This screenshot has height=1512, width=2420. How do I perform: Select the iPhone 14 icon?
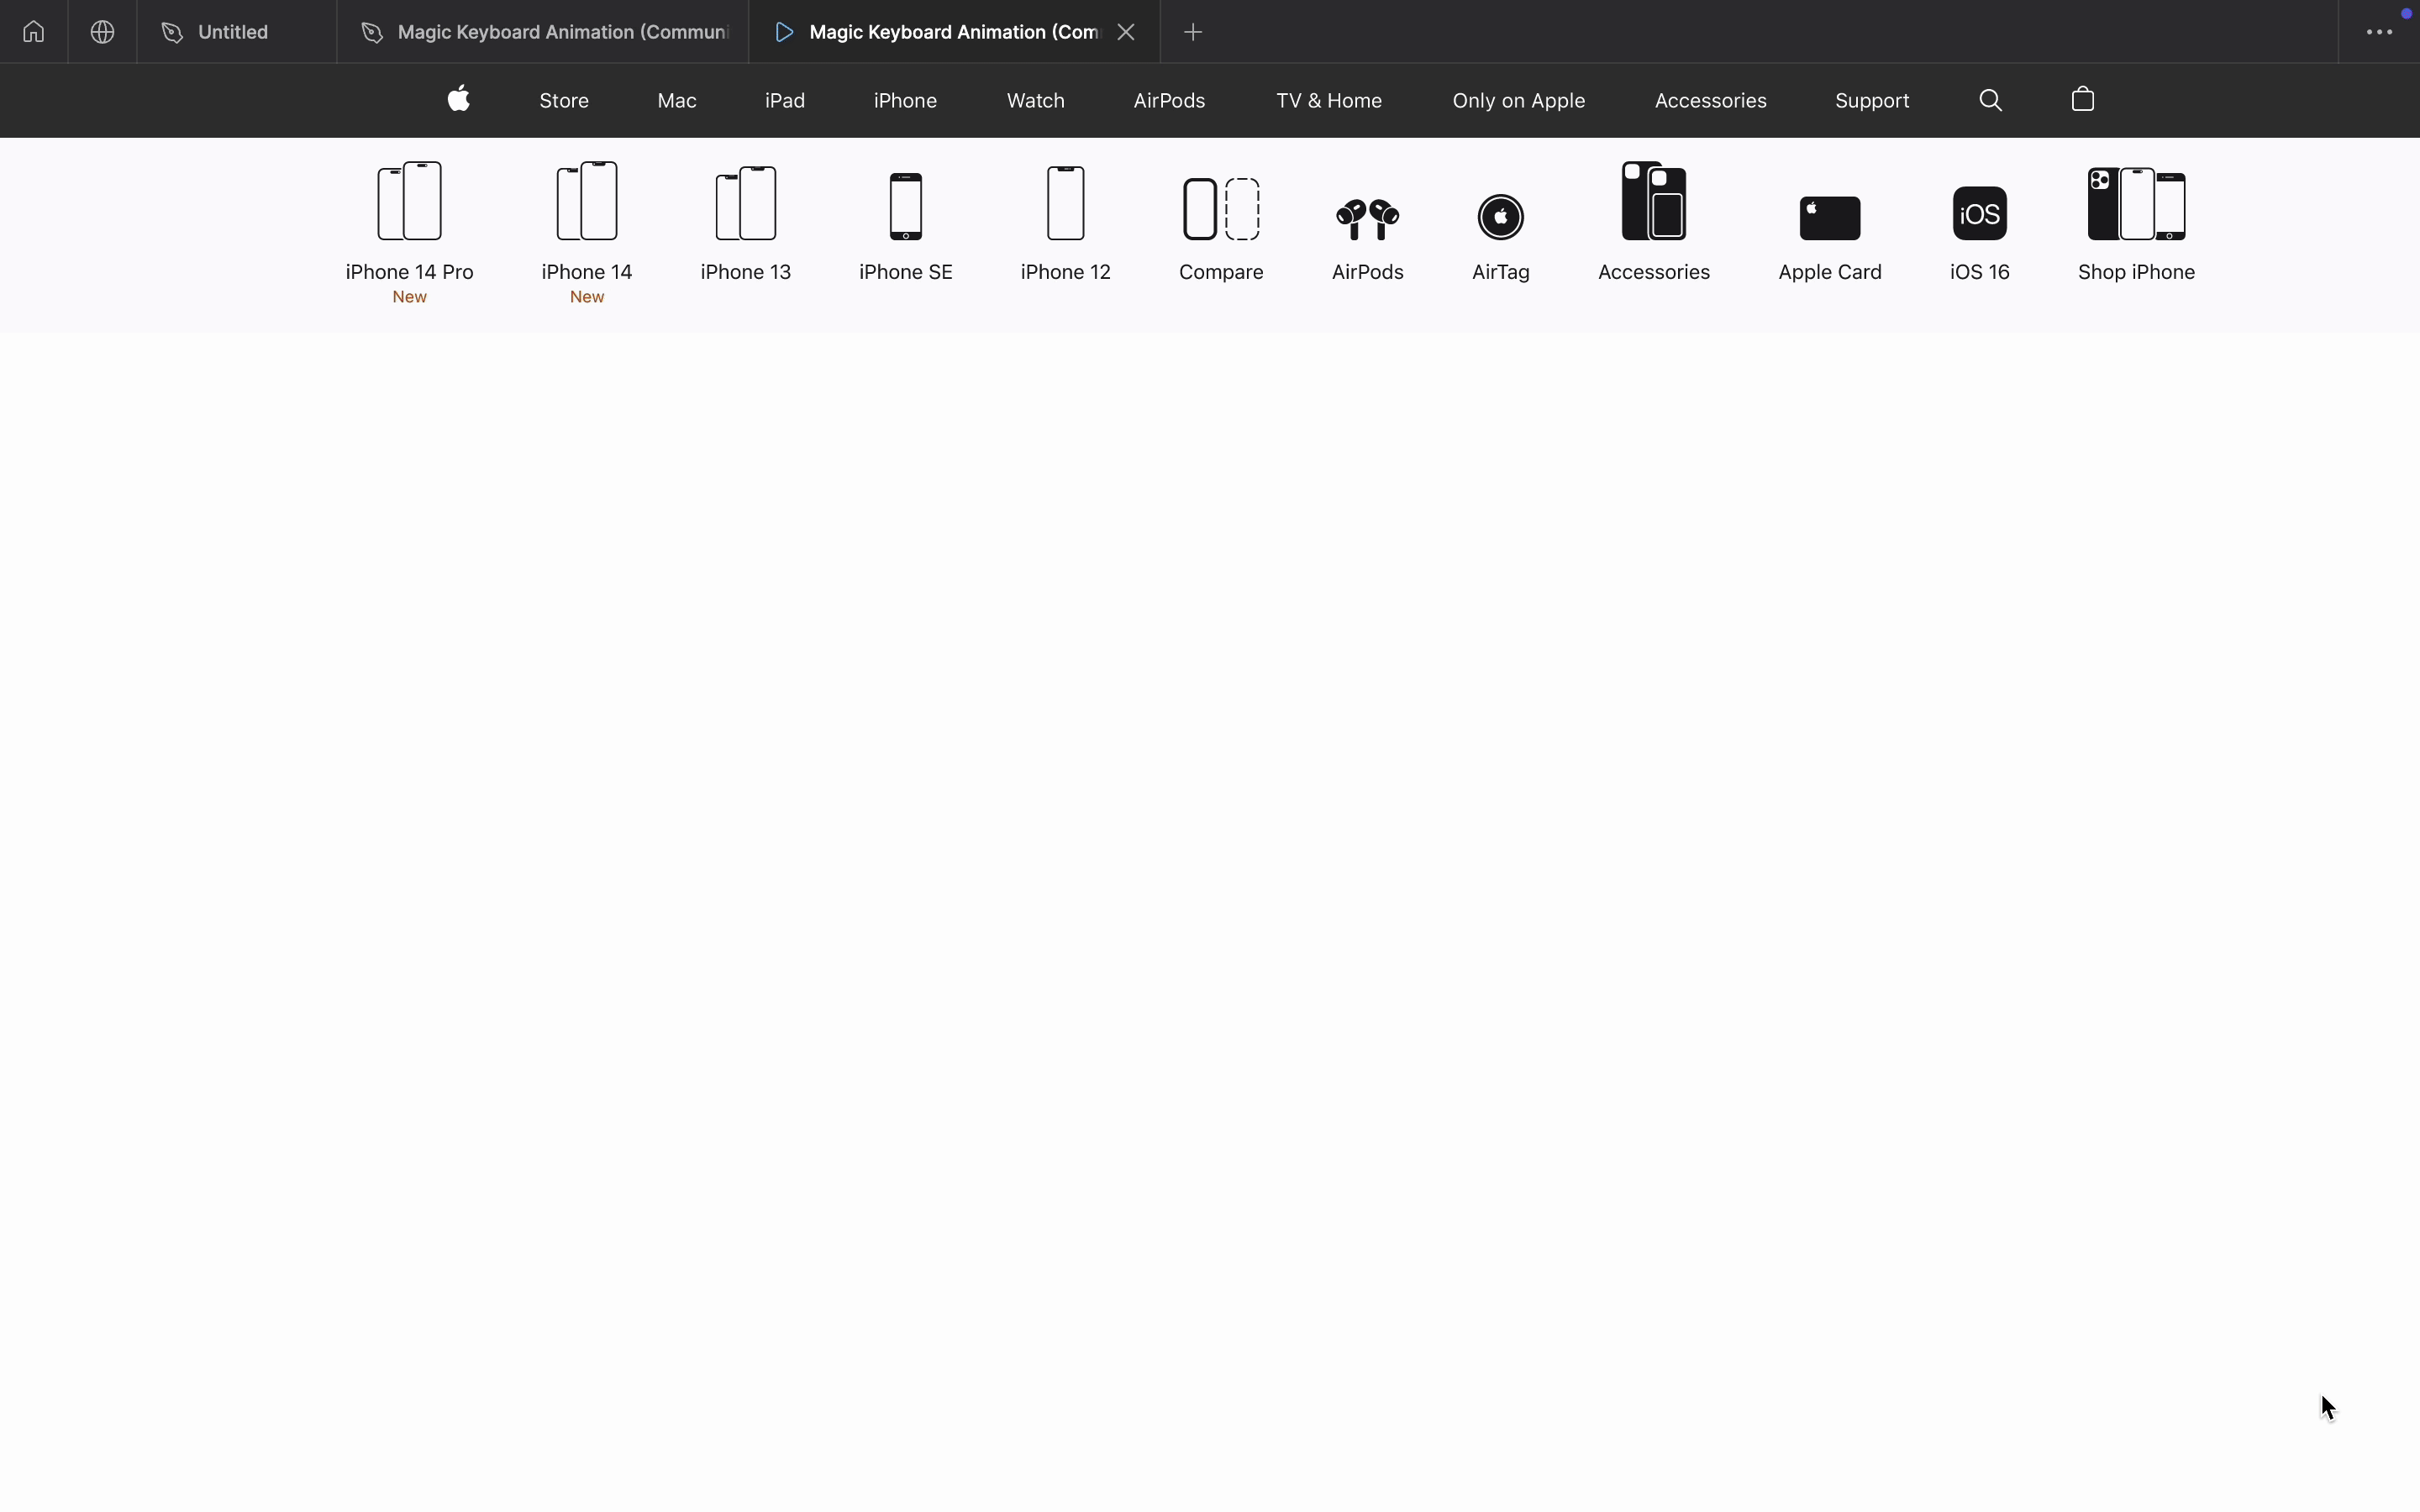click(x=587, y=201)
